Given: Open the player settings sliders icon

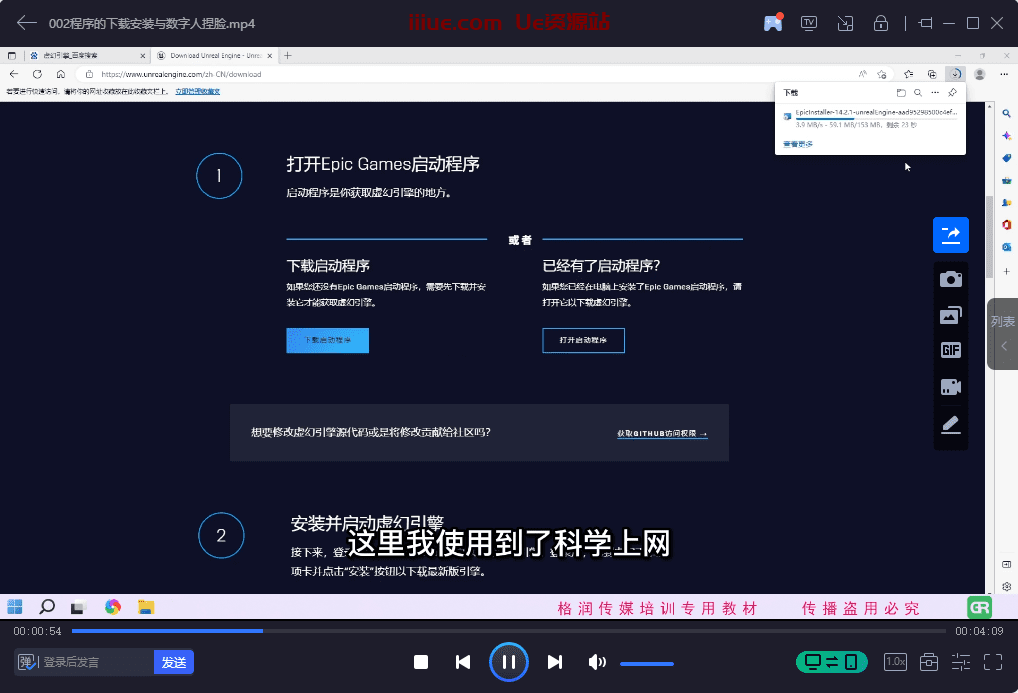Looking at the screenshot, I should point(961,662).
